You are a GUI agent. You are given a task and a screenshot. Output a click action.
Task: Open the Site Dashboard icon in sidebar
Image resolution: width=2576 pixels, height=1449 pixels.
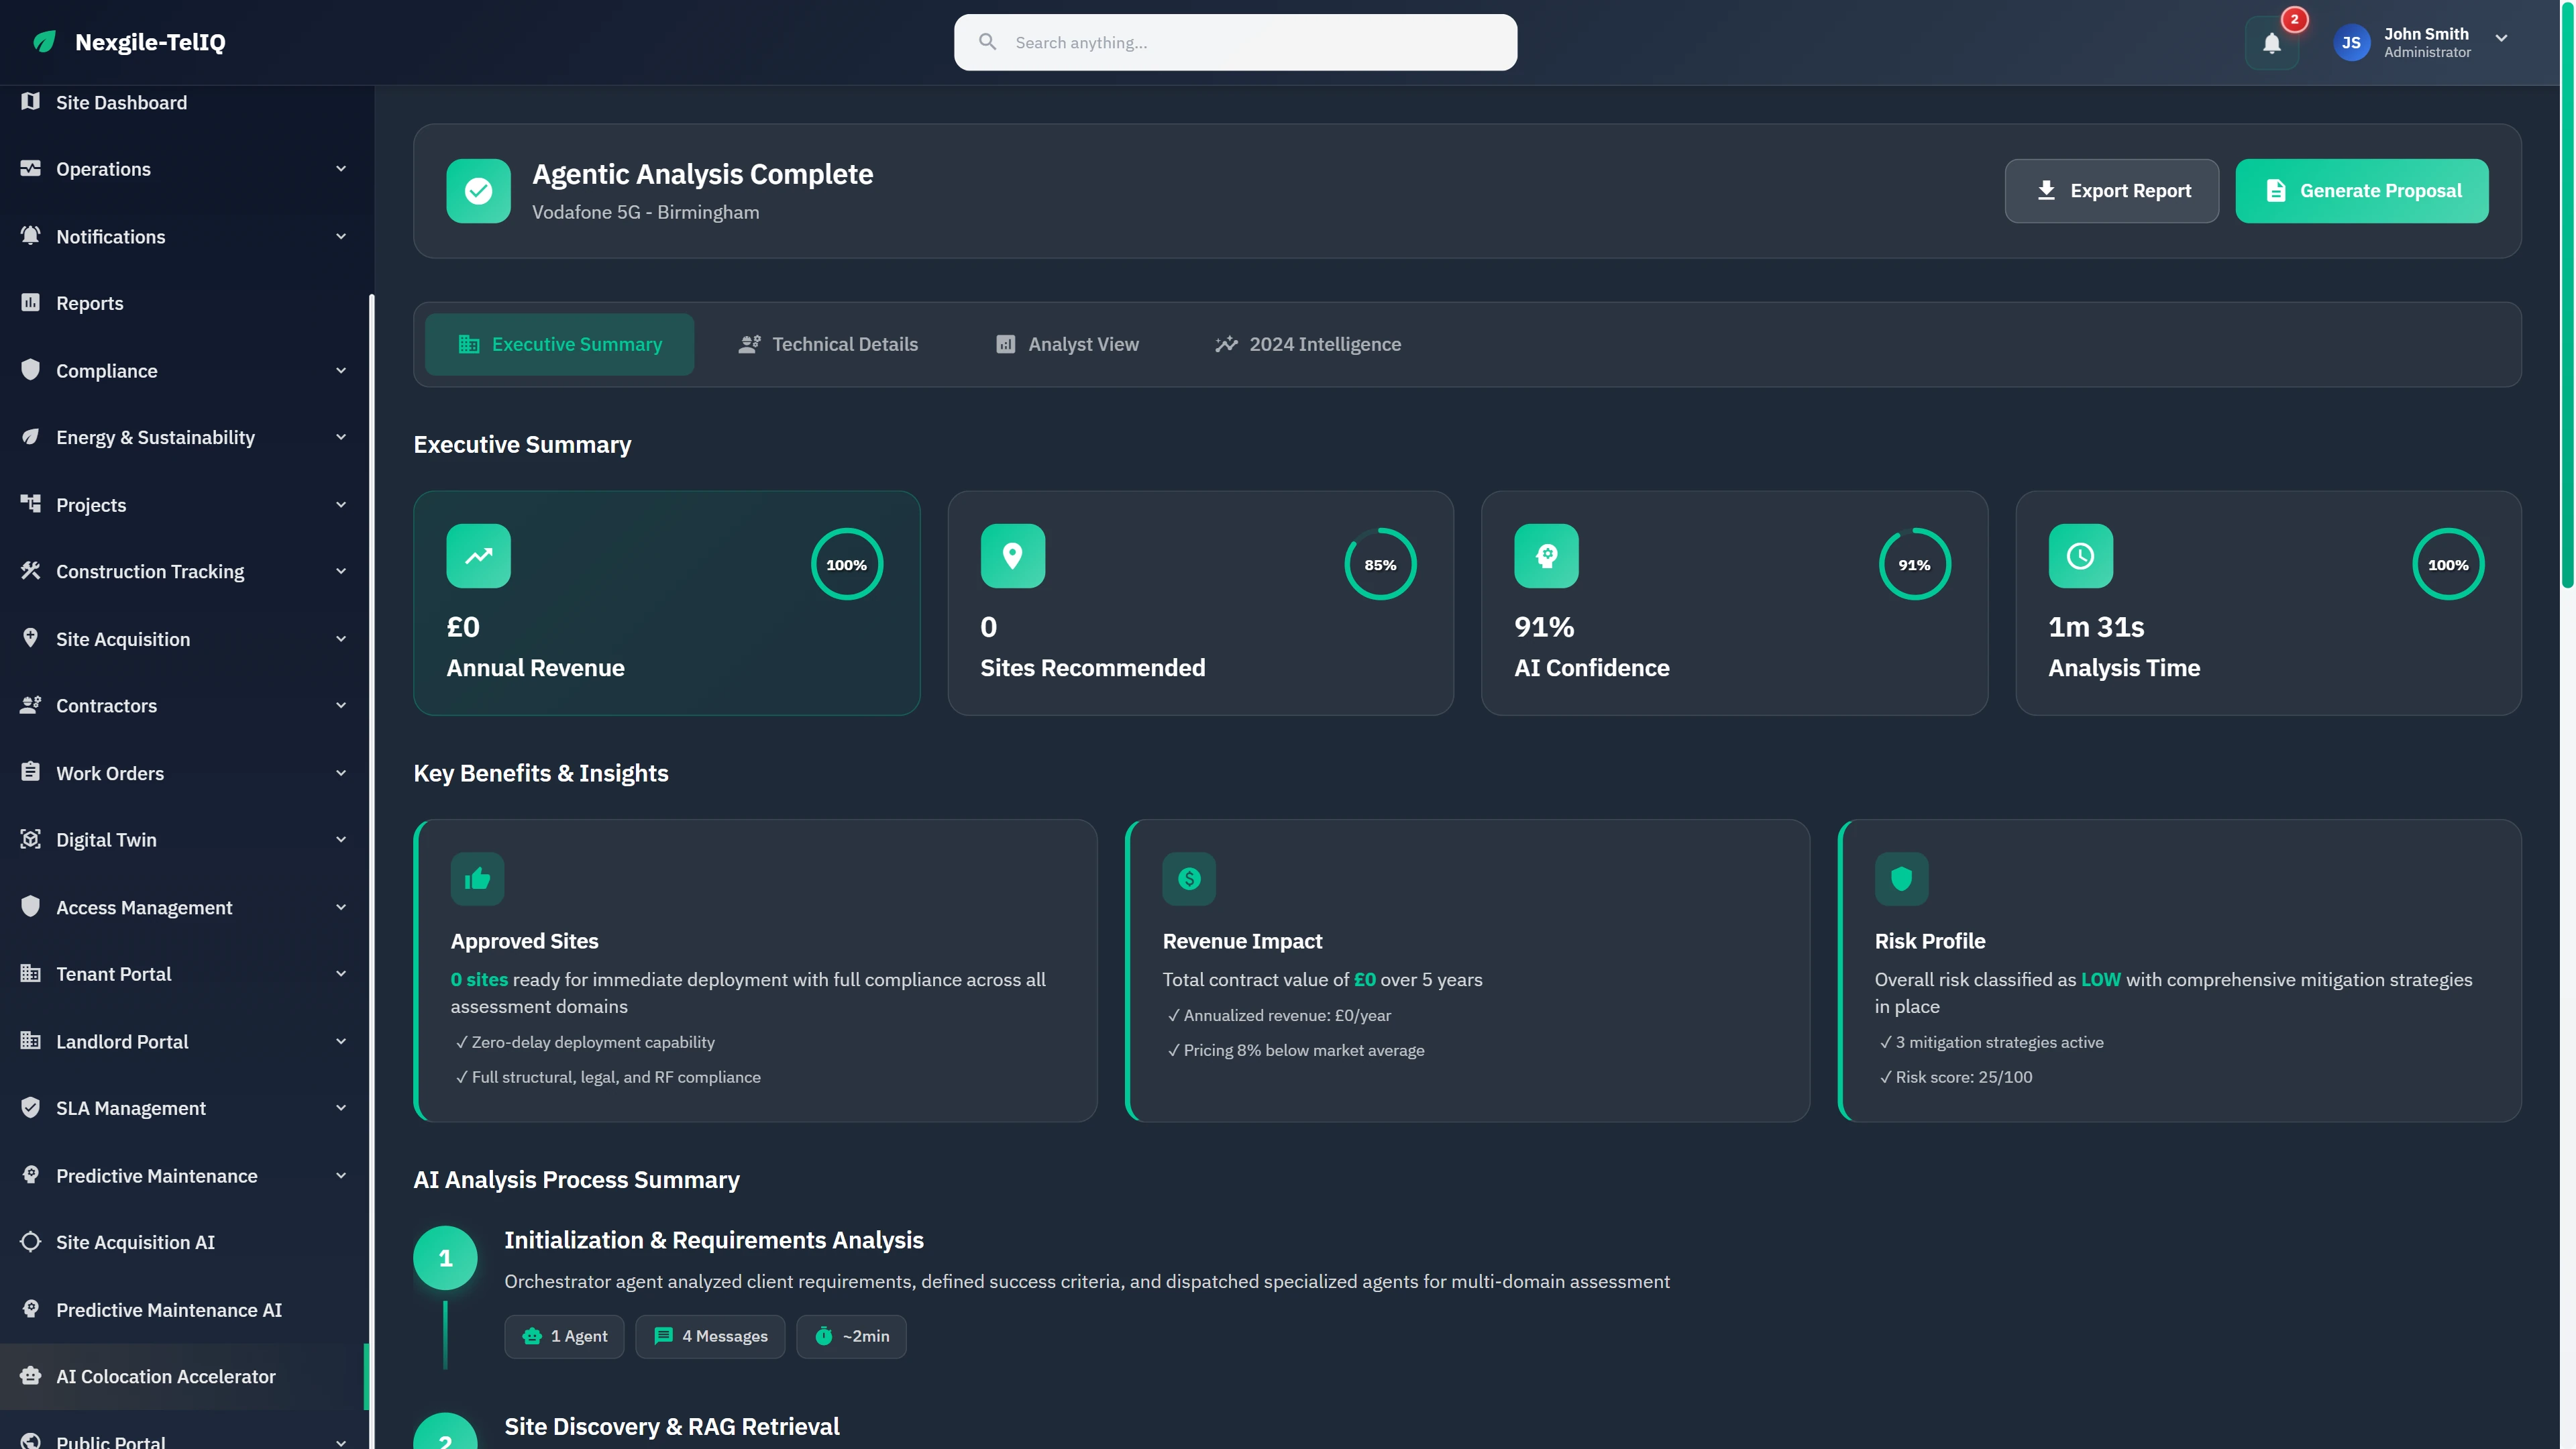coord(29,102)
